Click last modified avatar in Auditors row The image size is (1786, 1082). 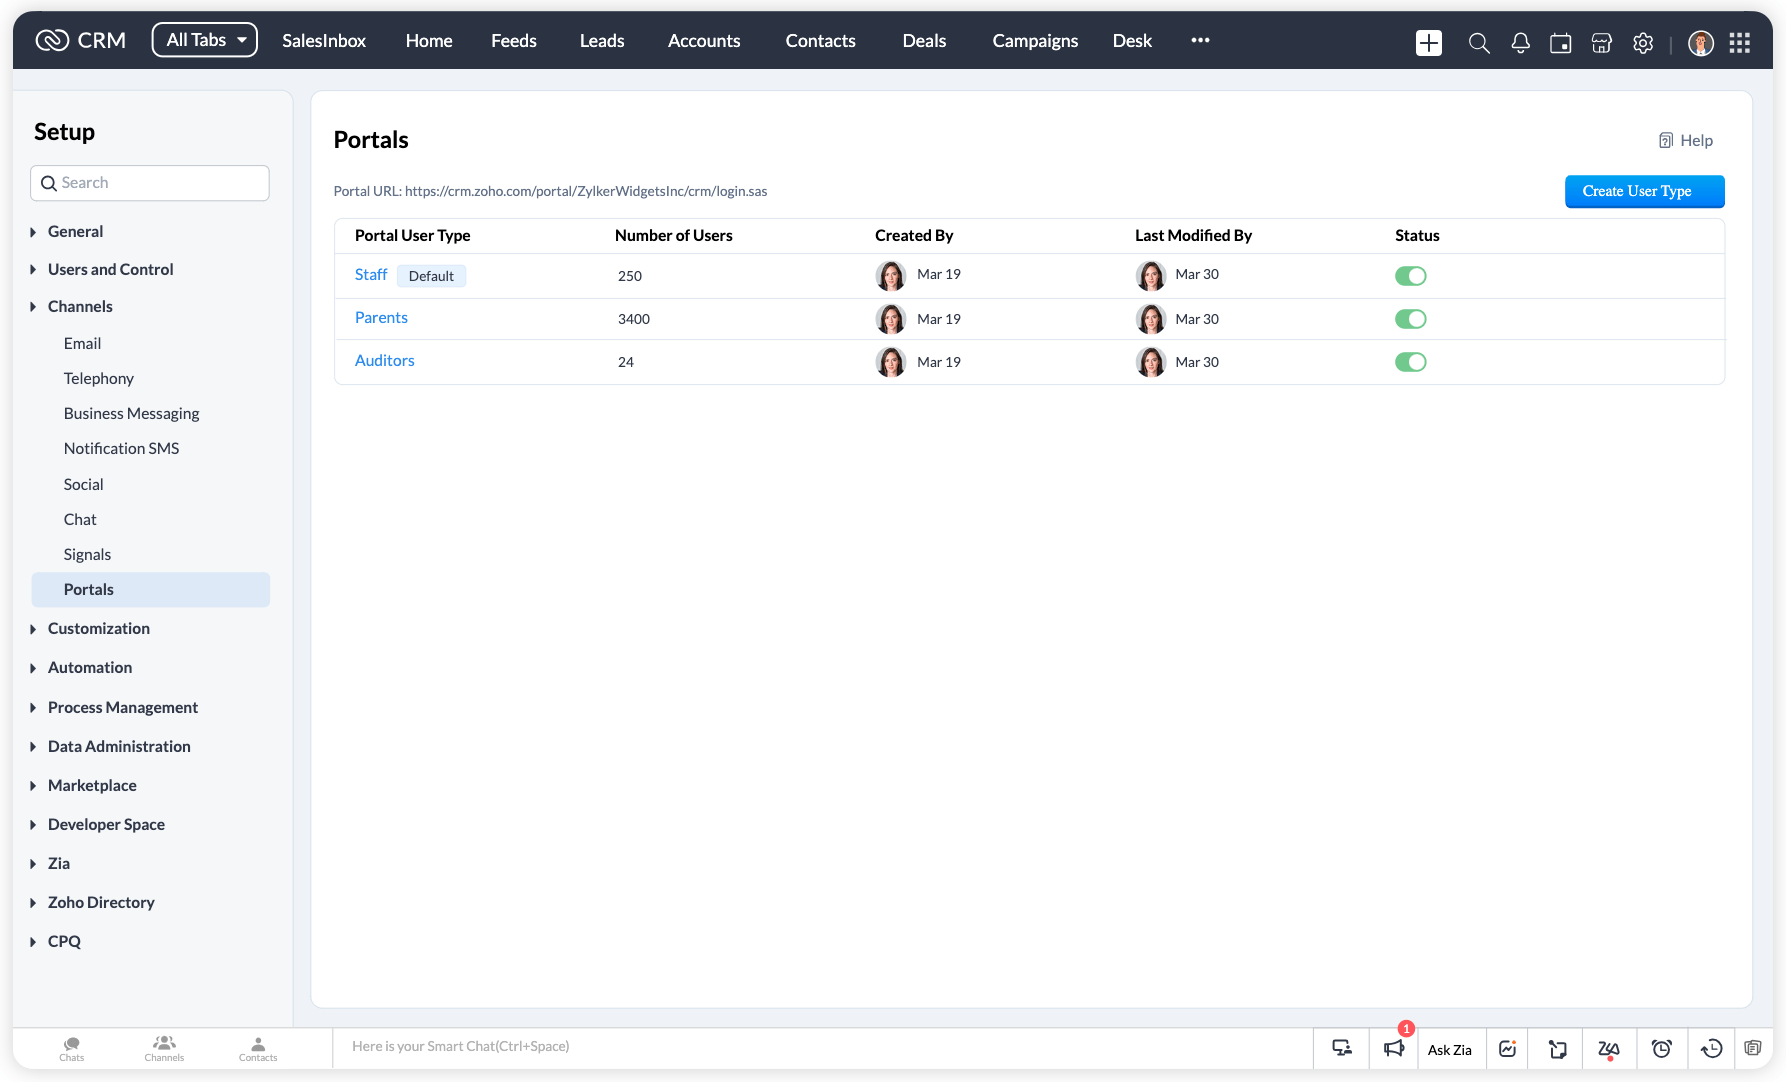[x=1151, y=362]
